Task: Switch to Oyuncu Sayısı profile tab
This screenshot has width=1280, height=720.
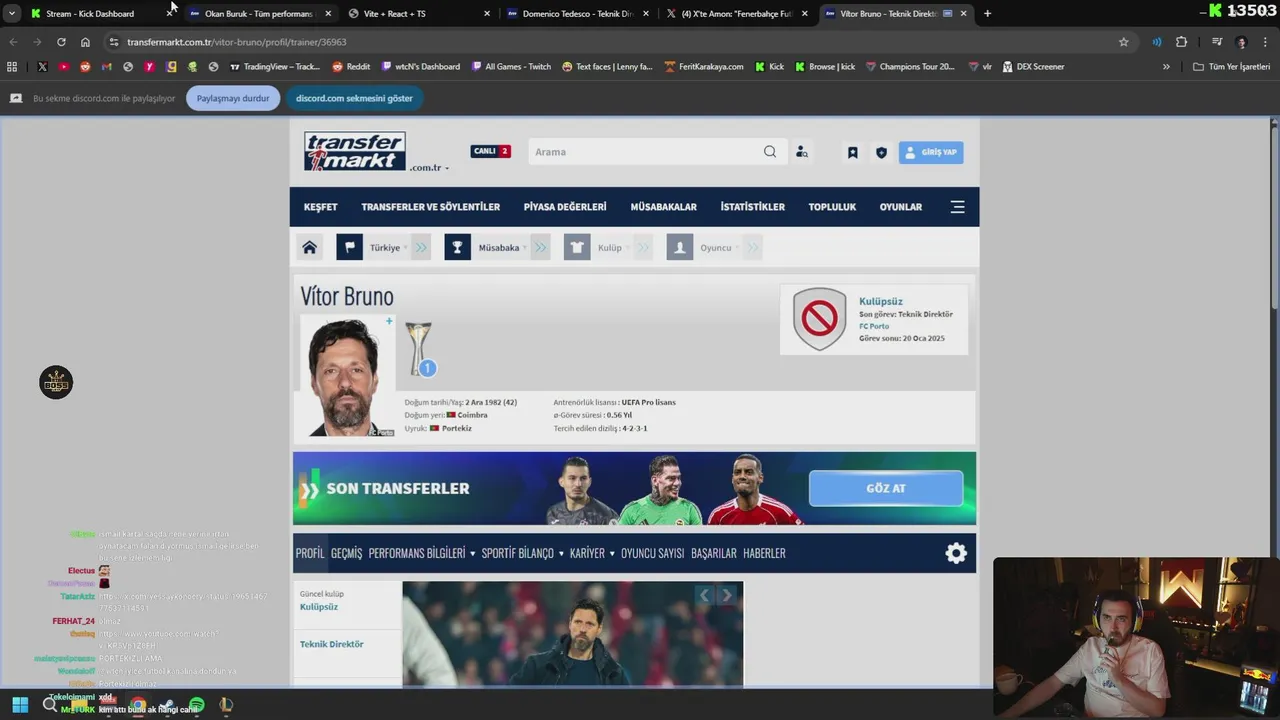Action: click(x=652, y=553)
